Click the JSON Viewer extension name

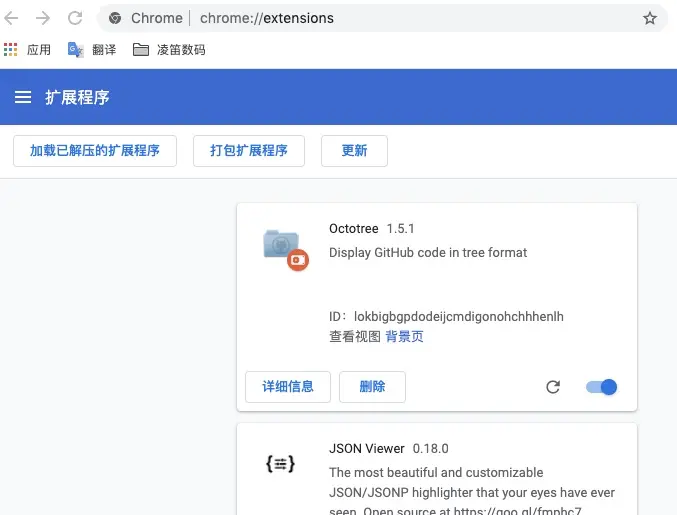[x=367, y=449]
